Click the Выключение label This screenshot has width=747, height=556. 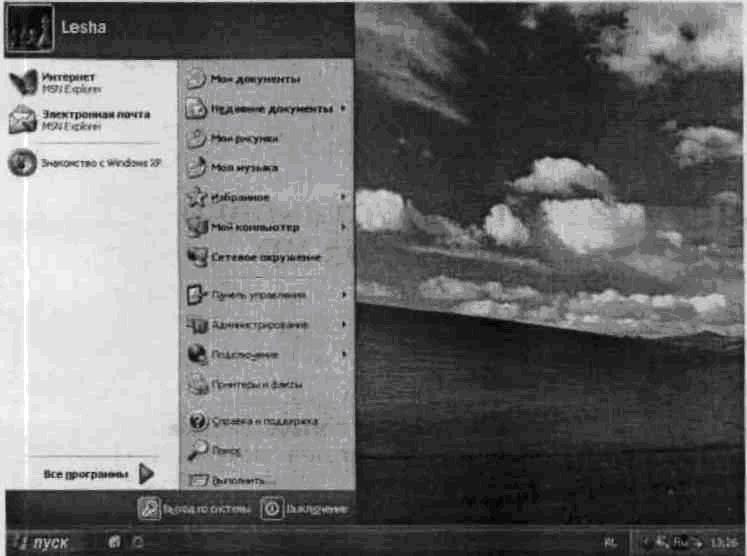click(x=316, y=509)
